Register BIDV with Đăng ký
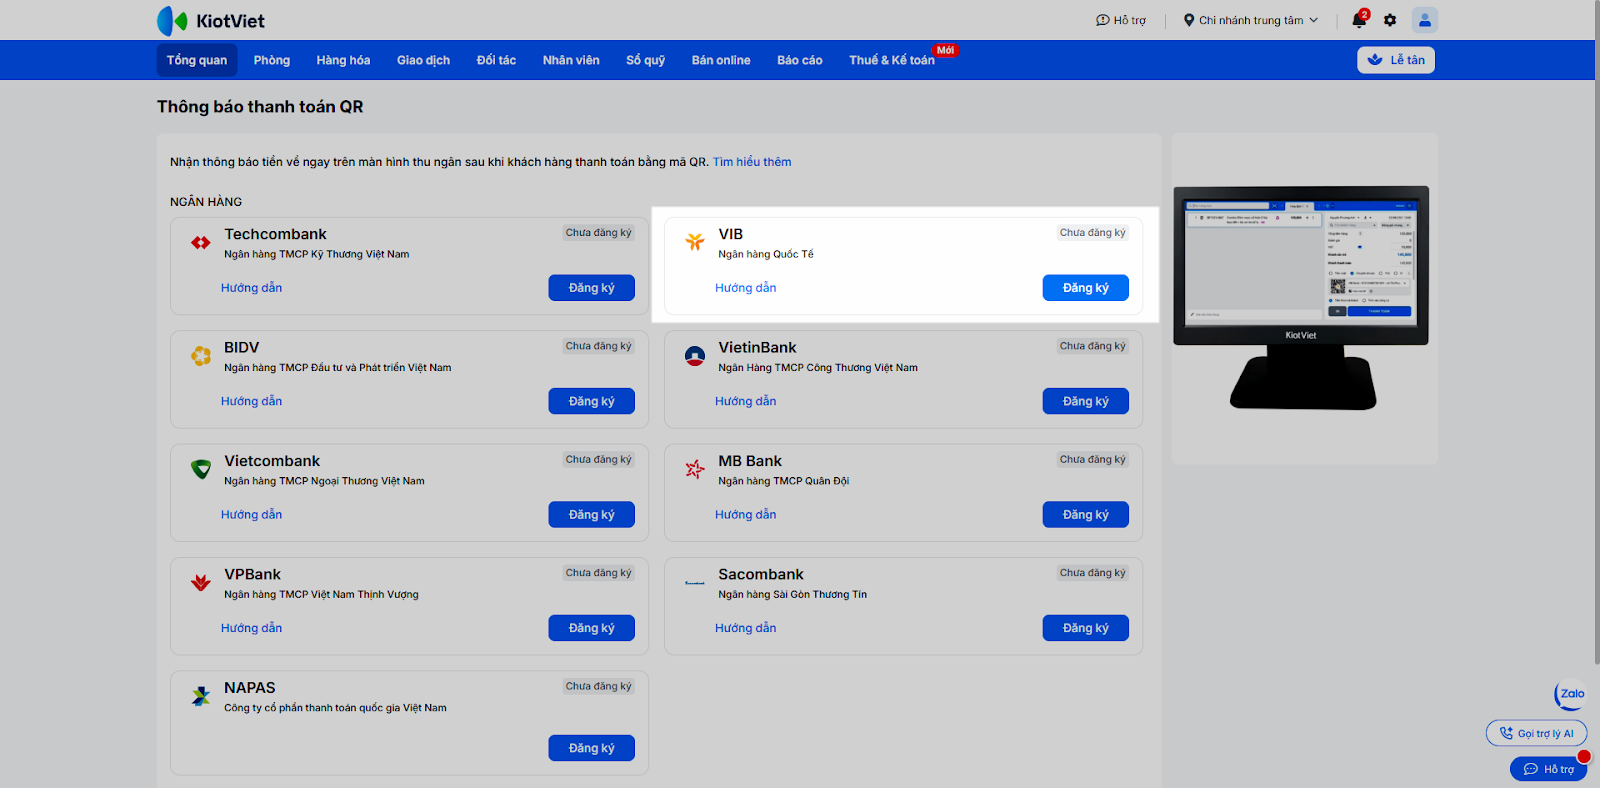The image size is (1600, 788). click(x=592, y=401)
